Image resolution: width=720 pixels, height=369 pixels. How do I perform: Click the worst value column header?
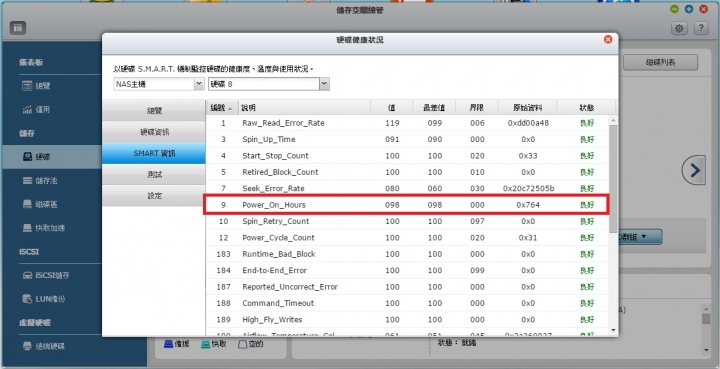434,107
